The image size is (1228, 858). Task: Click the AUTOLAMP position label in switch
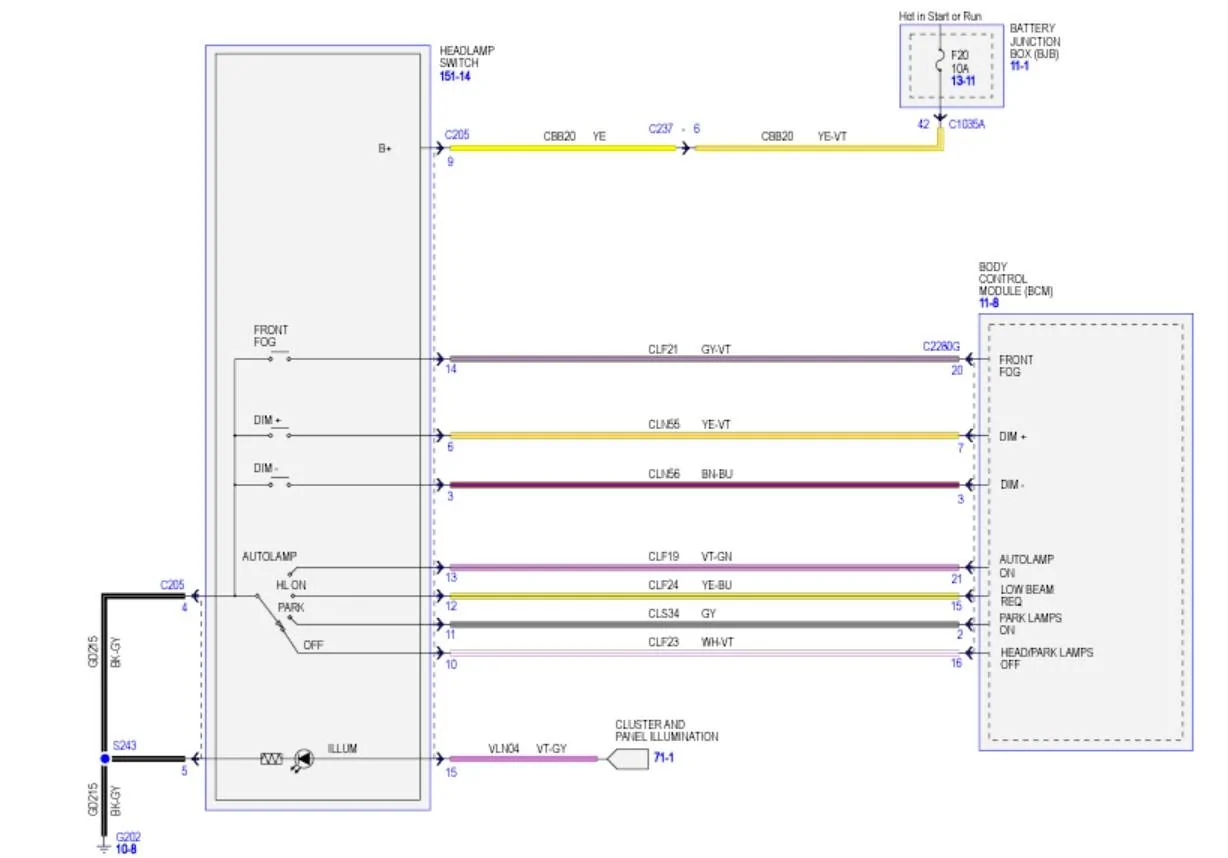pyautogui.click(x=269, y=556)
